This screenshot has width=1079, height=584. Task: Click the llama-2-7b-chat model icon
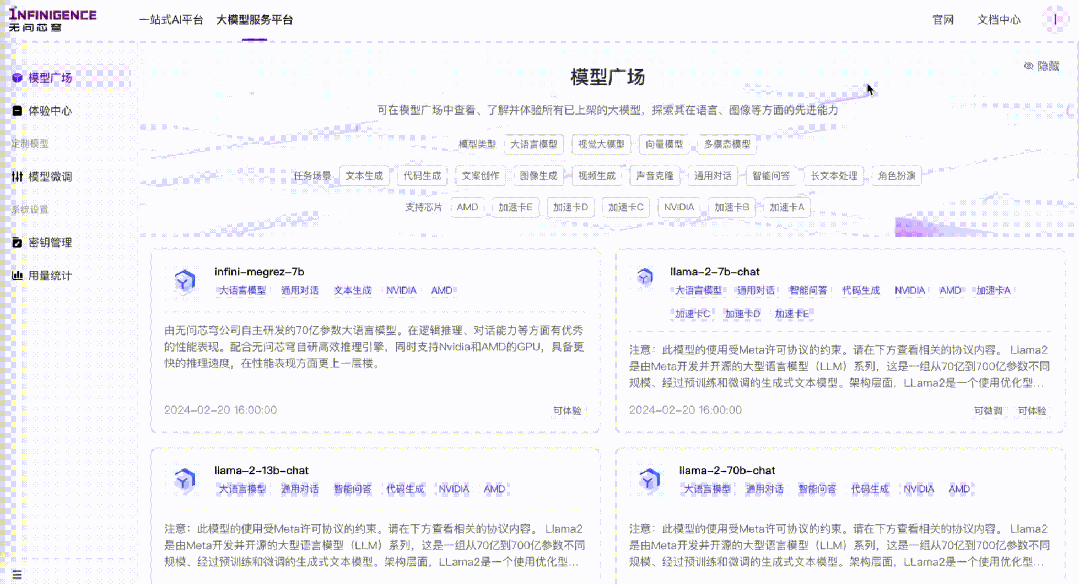(x=645, y=277)
